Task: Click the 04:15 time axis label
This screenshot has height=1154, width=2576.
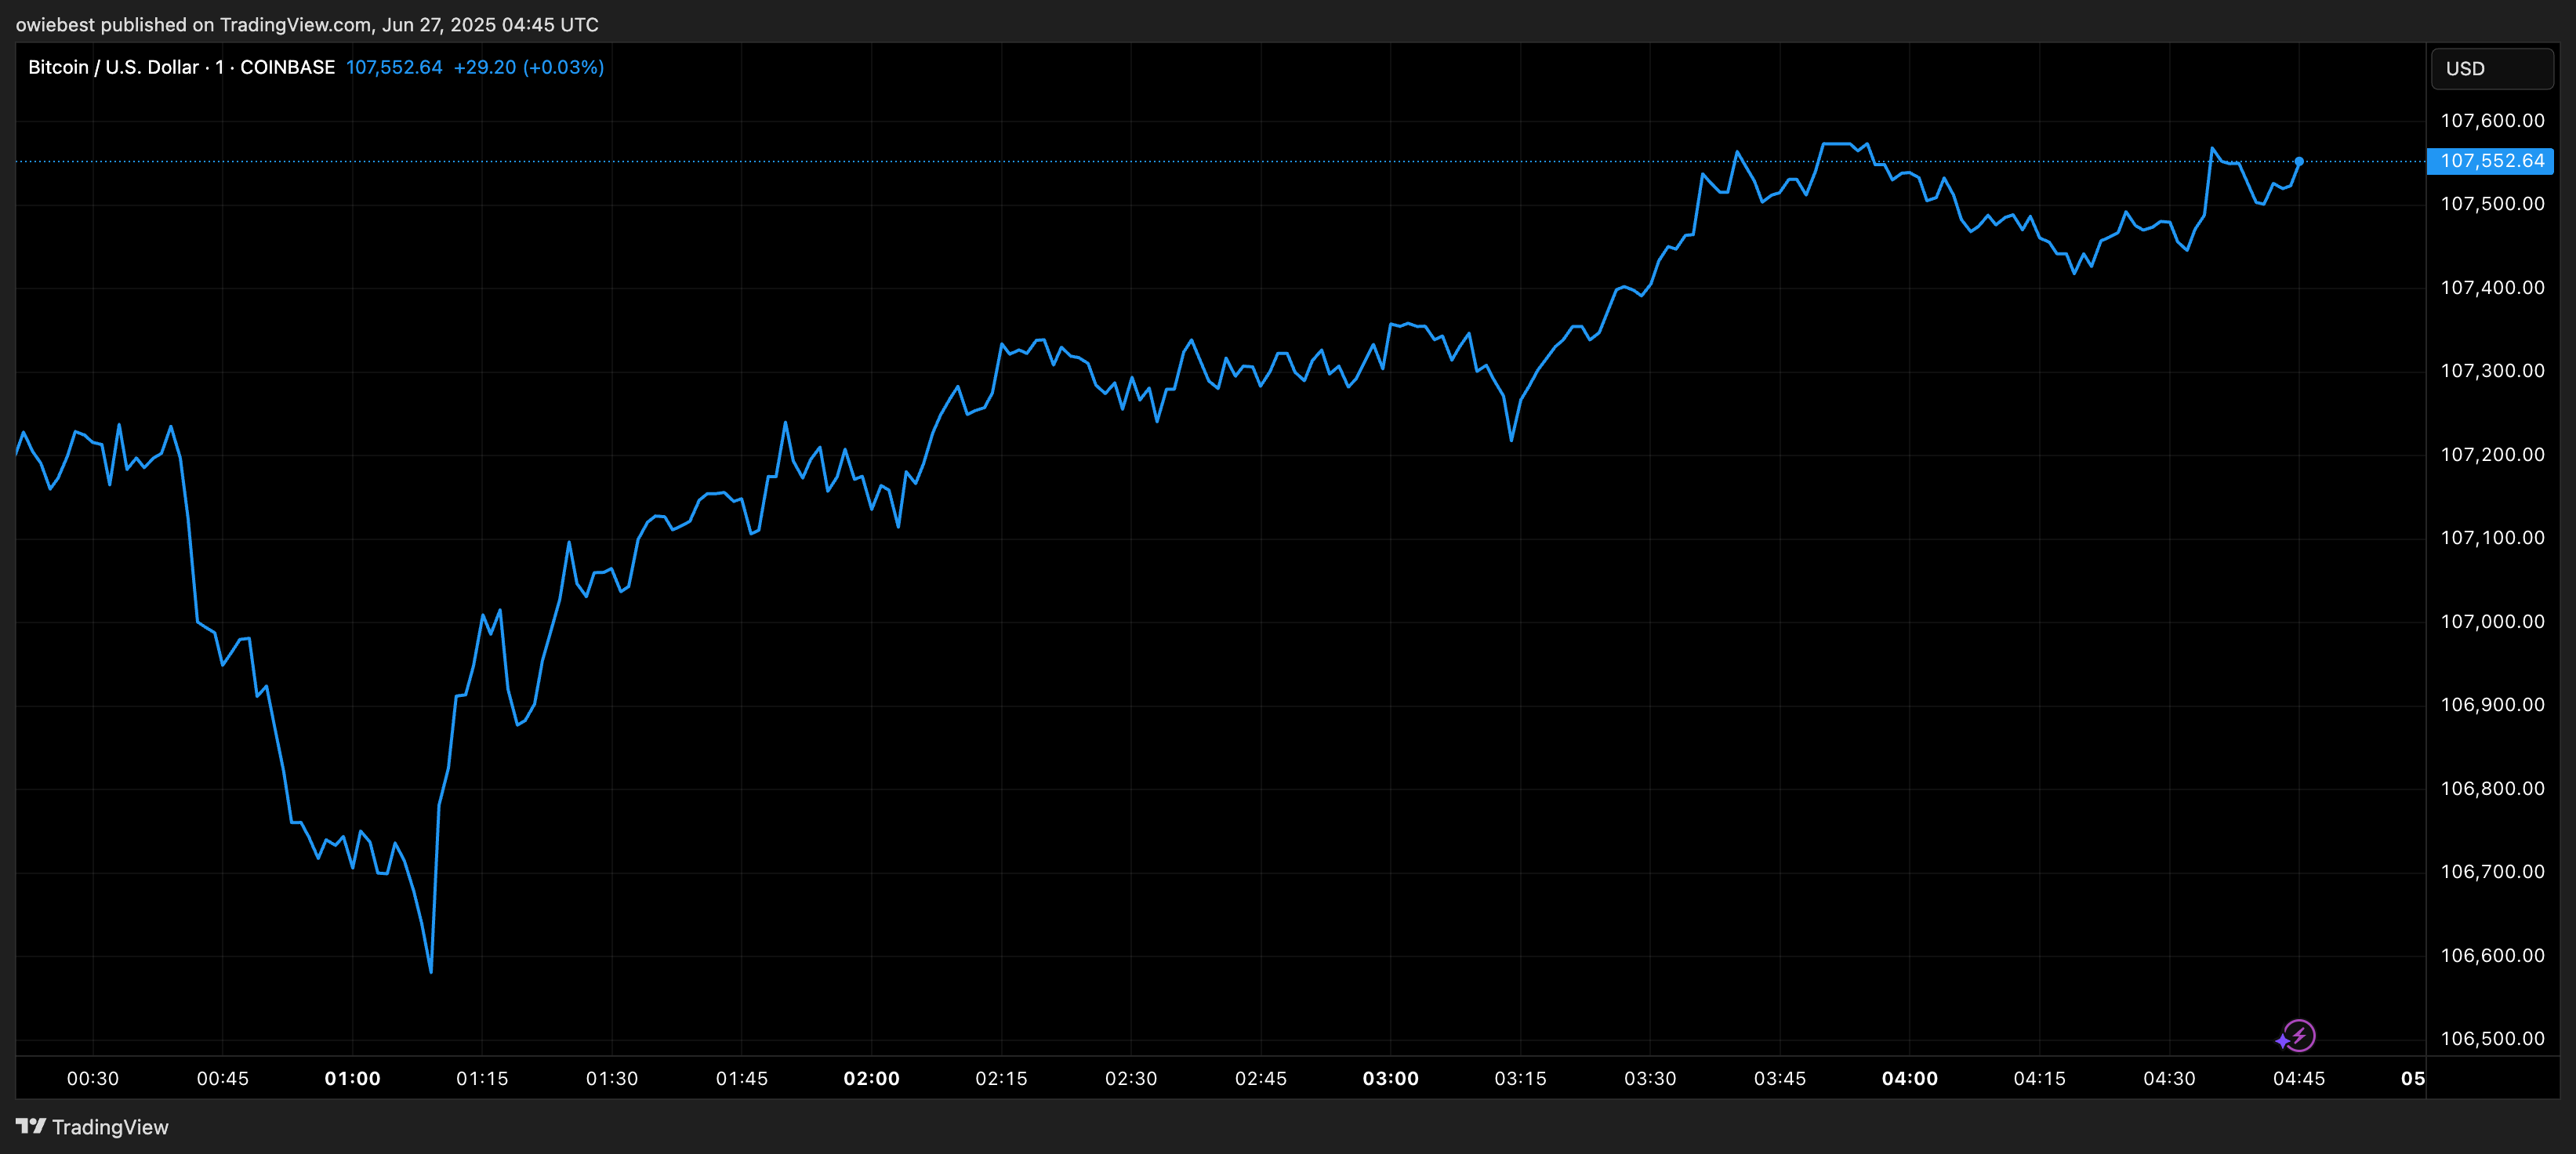Action: tap(2039, 1079)
